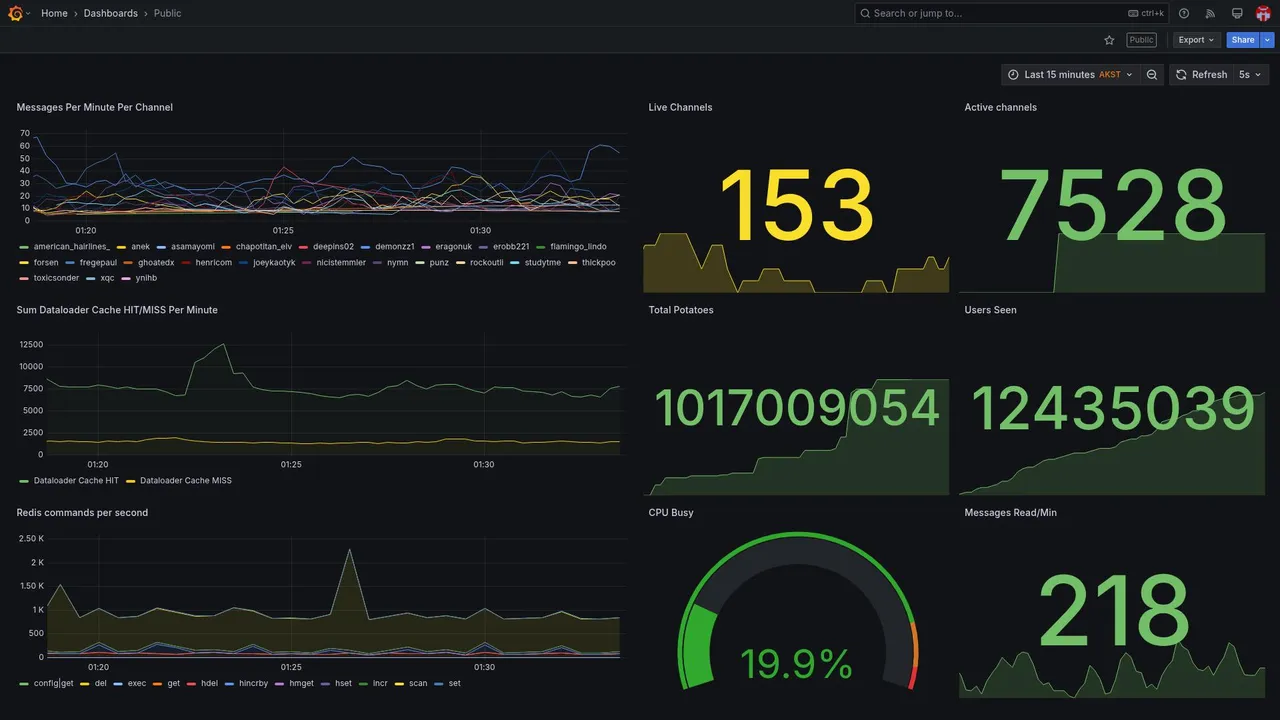Open the Export dropdown
Screen dimensions: 1280x720
1197,40
